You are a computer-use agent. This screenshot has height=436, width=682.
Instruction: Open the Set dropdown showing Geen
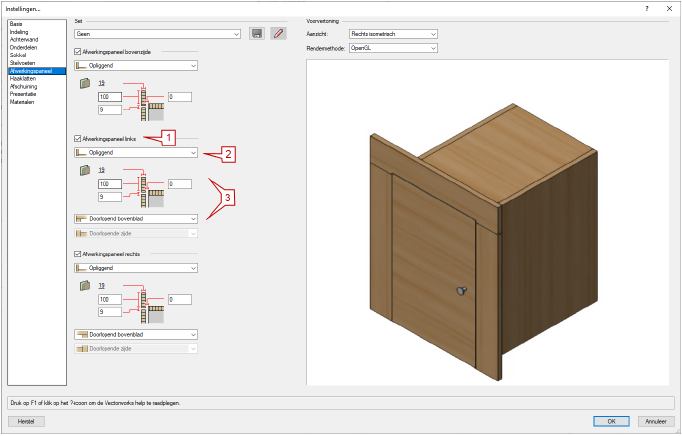(157, 34)
